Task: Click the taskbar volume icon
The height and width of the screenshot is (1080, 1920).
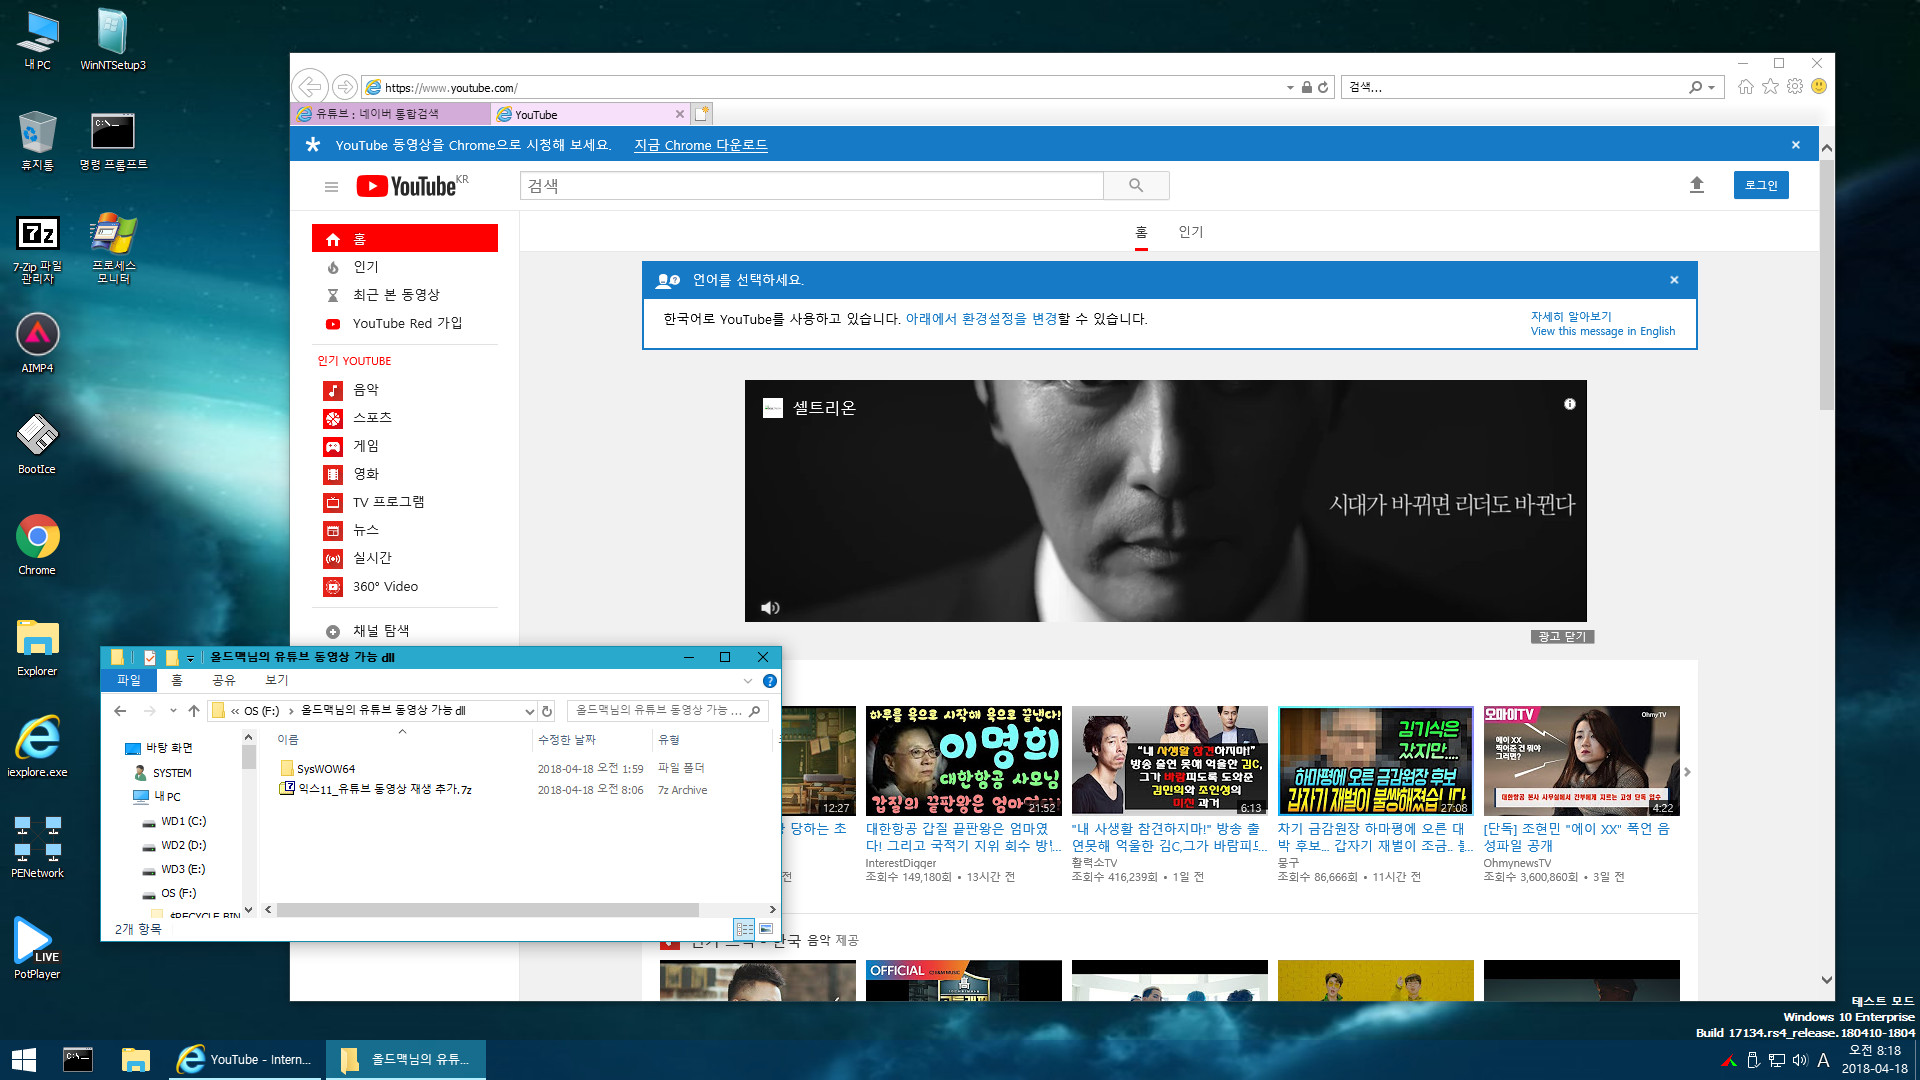Action: coord(1800,1060)
